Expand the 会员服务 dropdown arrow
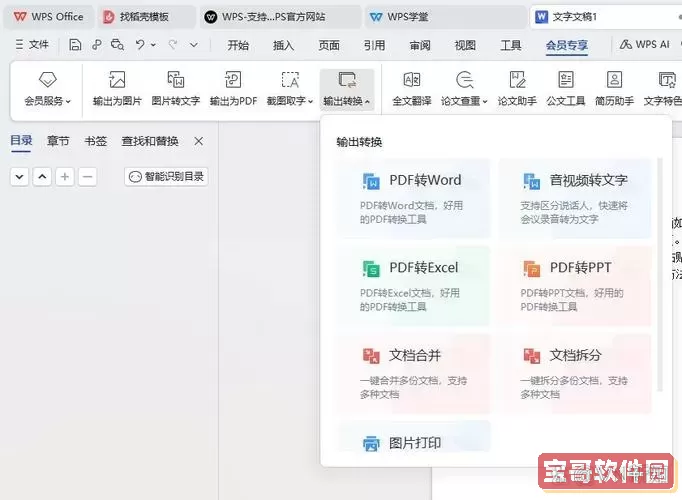 pyautogui.click(x=68, y=102)
